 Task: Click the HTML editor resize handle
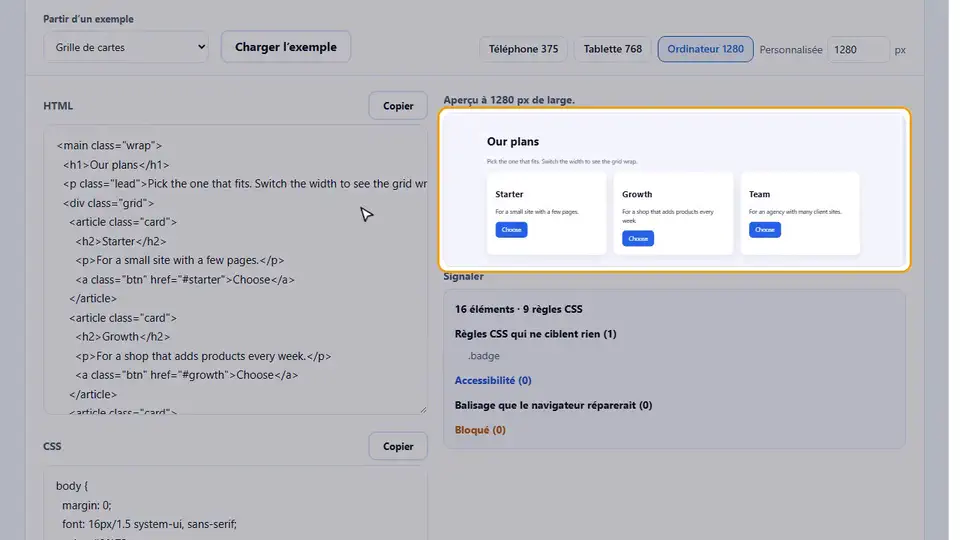click(423, 410)
